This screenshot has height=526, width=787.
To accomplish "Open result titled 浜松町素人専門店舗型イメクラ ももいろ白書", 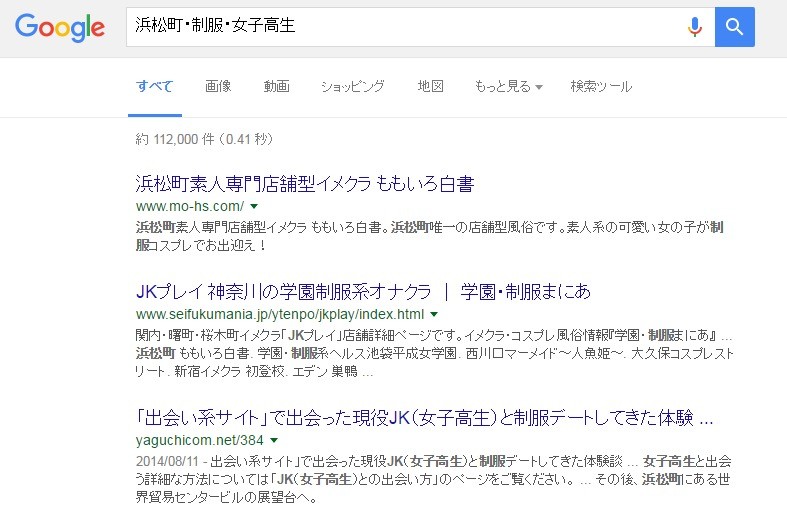I will pyautogui.click(x=305, y=184).
